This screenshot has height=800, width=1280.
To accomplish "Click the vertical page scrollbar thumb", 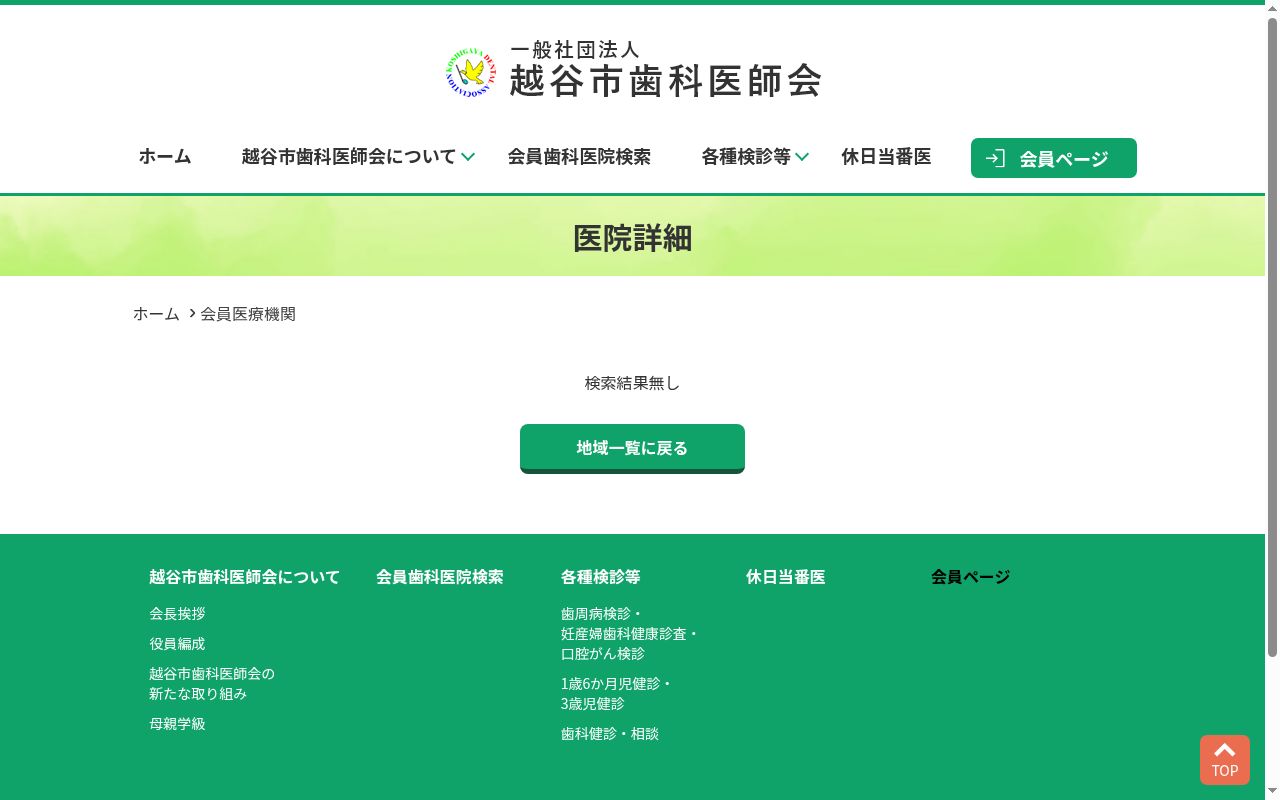I will [1272, 337].
